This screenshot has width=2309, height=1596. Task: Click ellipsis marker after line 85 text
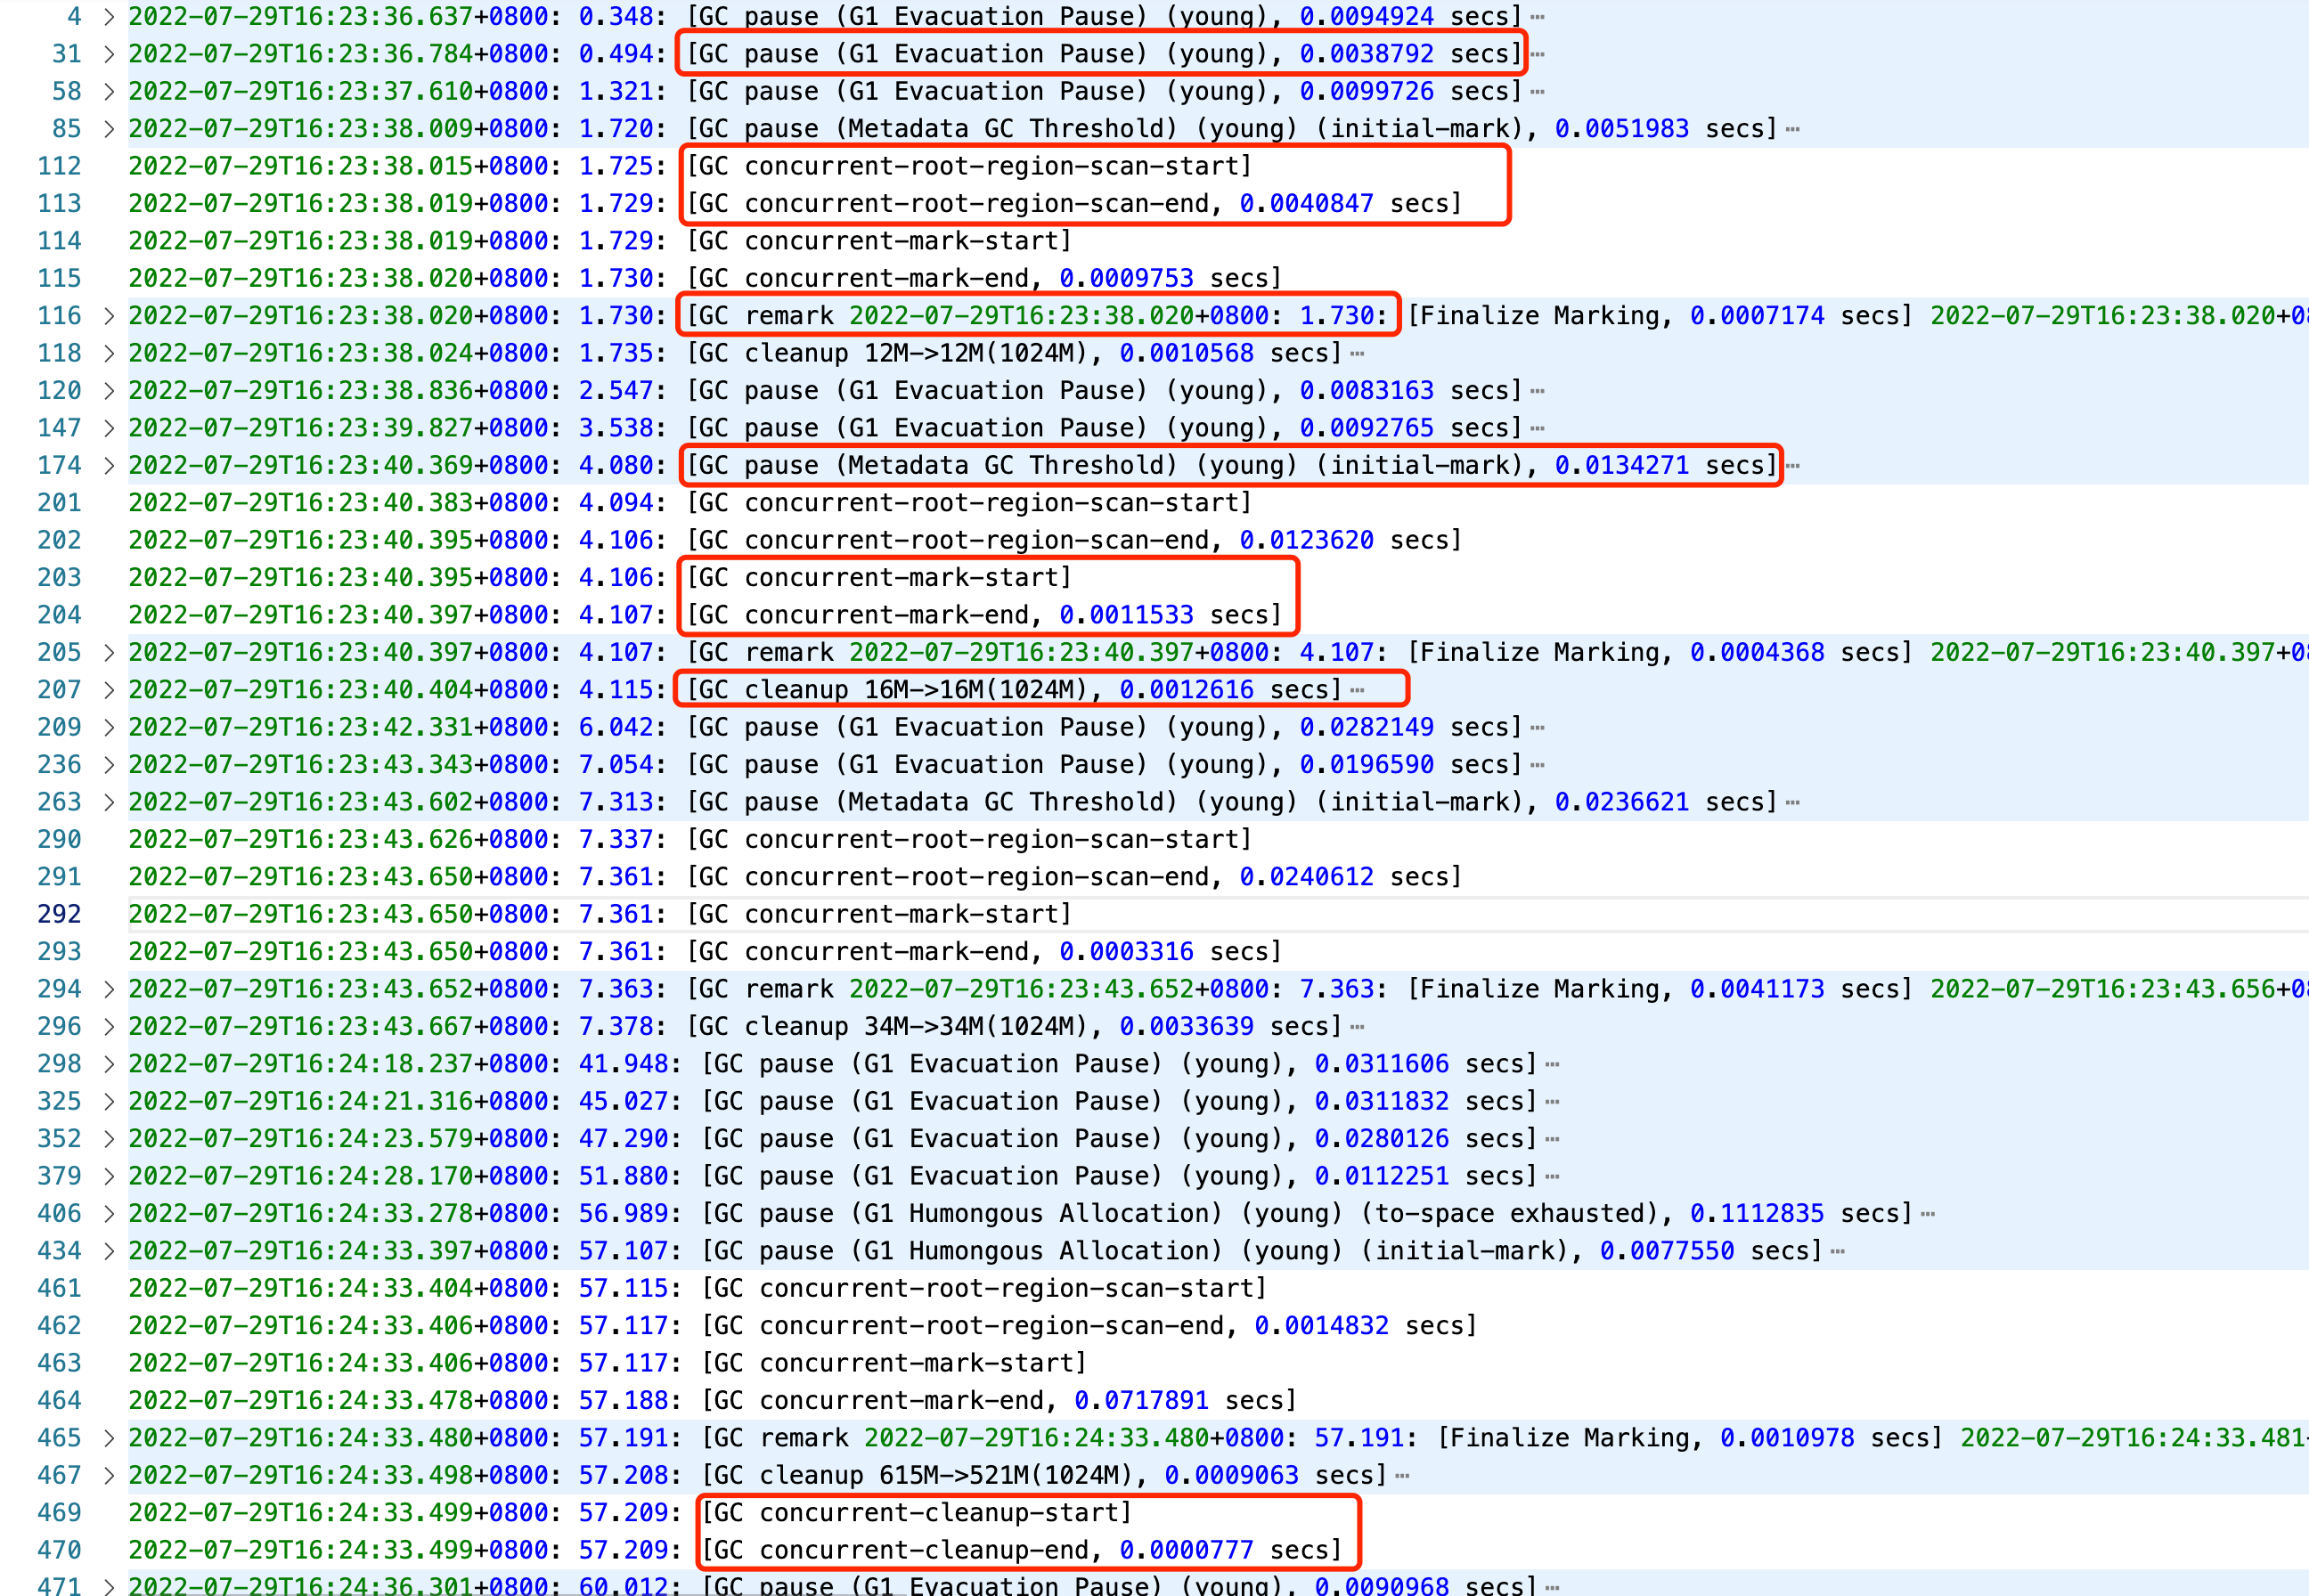(x=1793, y=129)
